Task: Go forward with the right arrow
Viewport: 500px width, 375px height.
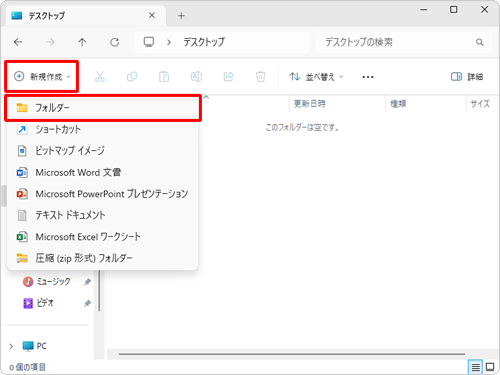Action: pos(50,42)
